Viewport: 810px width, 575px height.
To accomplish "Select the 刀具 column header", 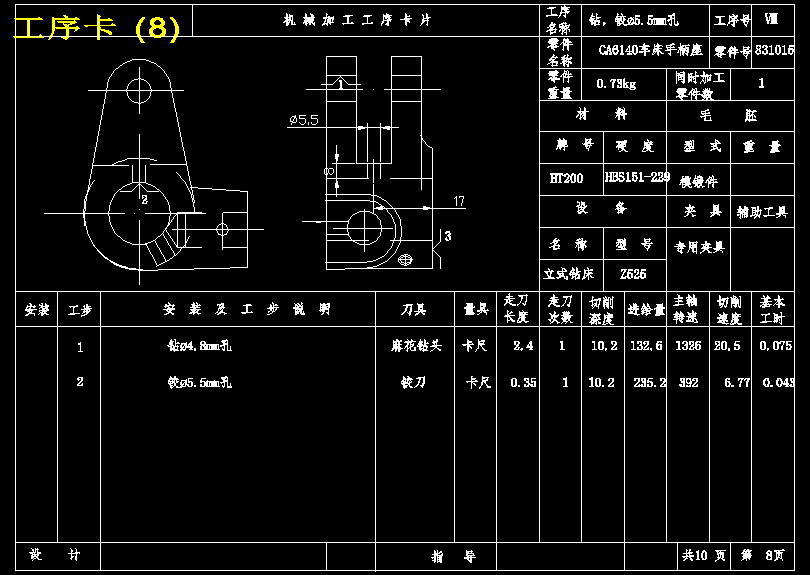I will (x=414, y=309).
